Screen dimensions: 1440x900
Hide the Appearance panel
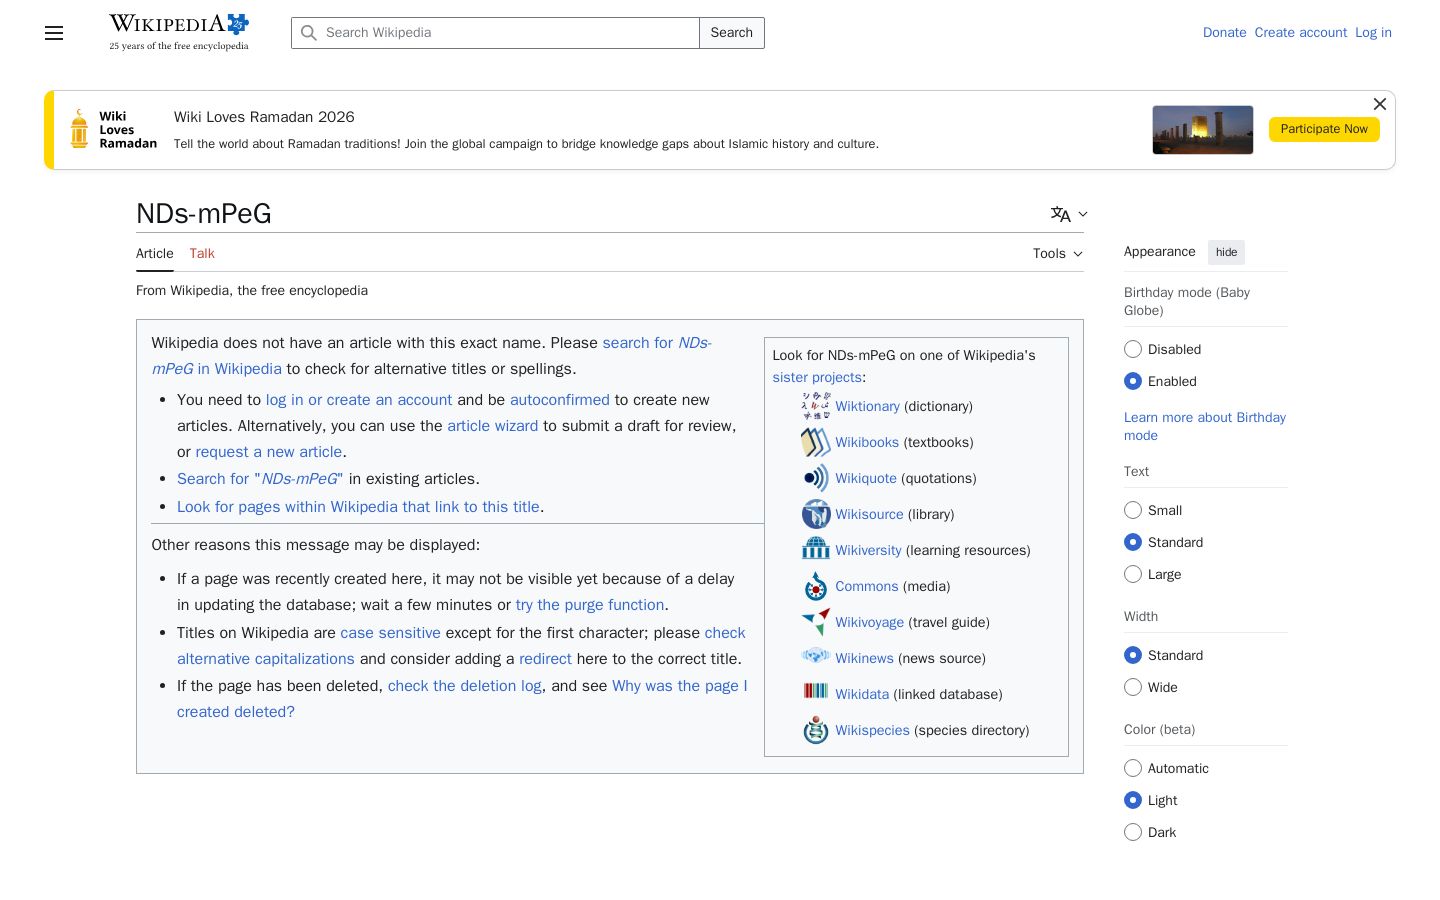(1227, 252)
